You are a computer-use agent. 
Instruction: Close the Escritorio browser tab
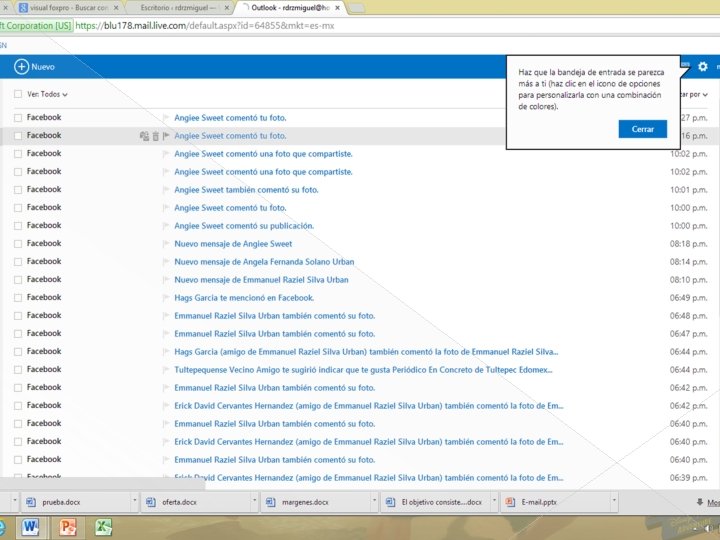pos(226,8)
